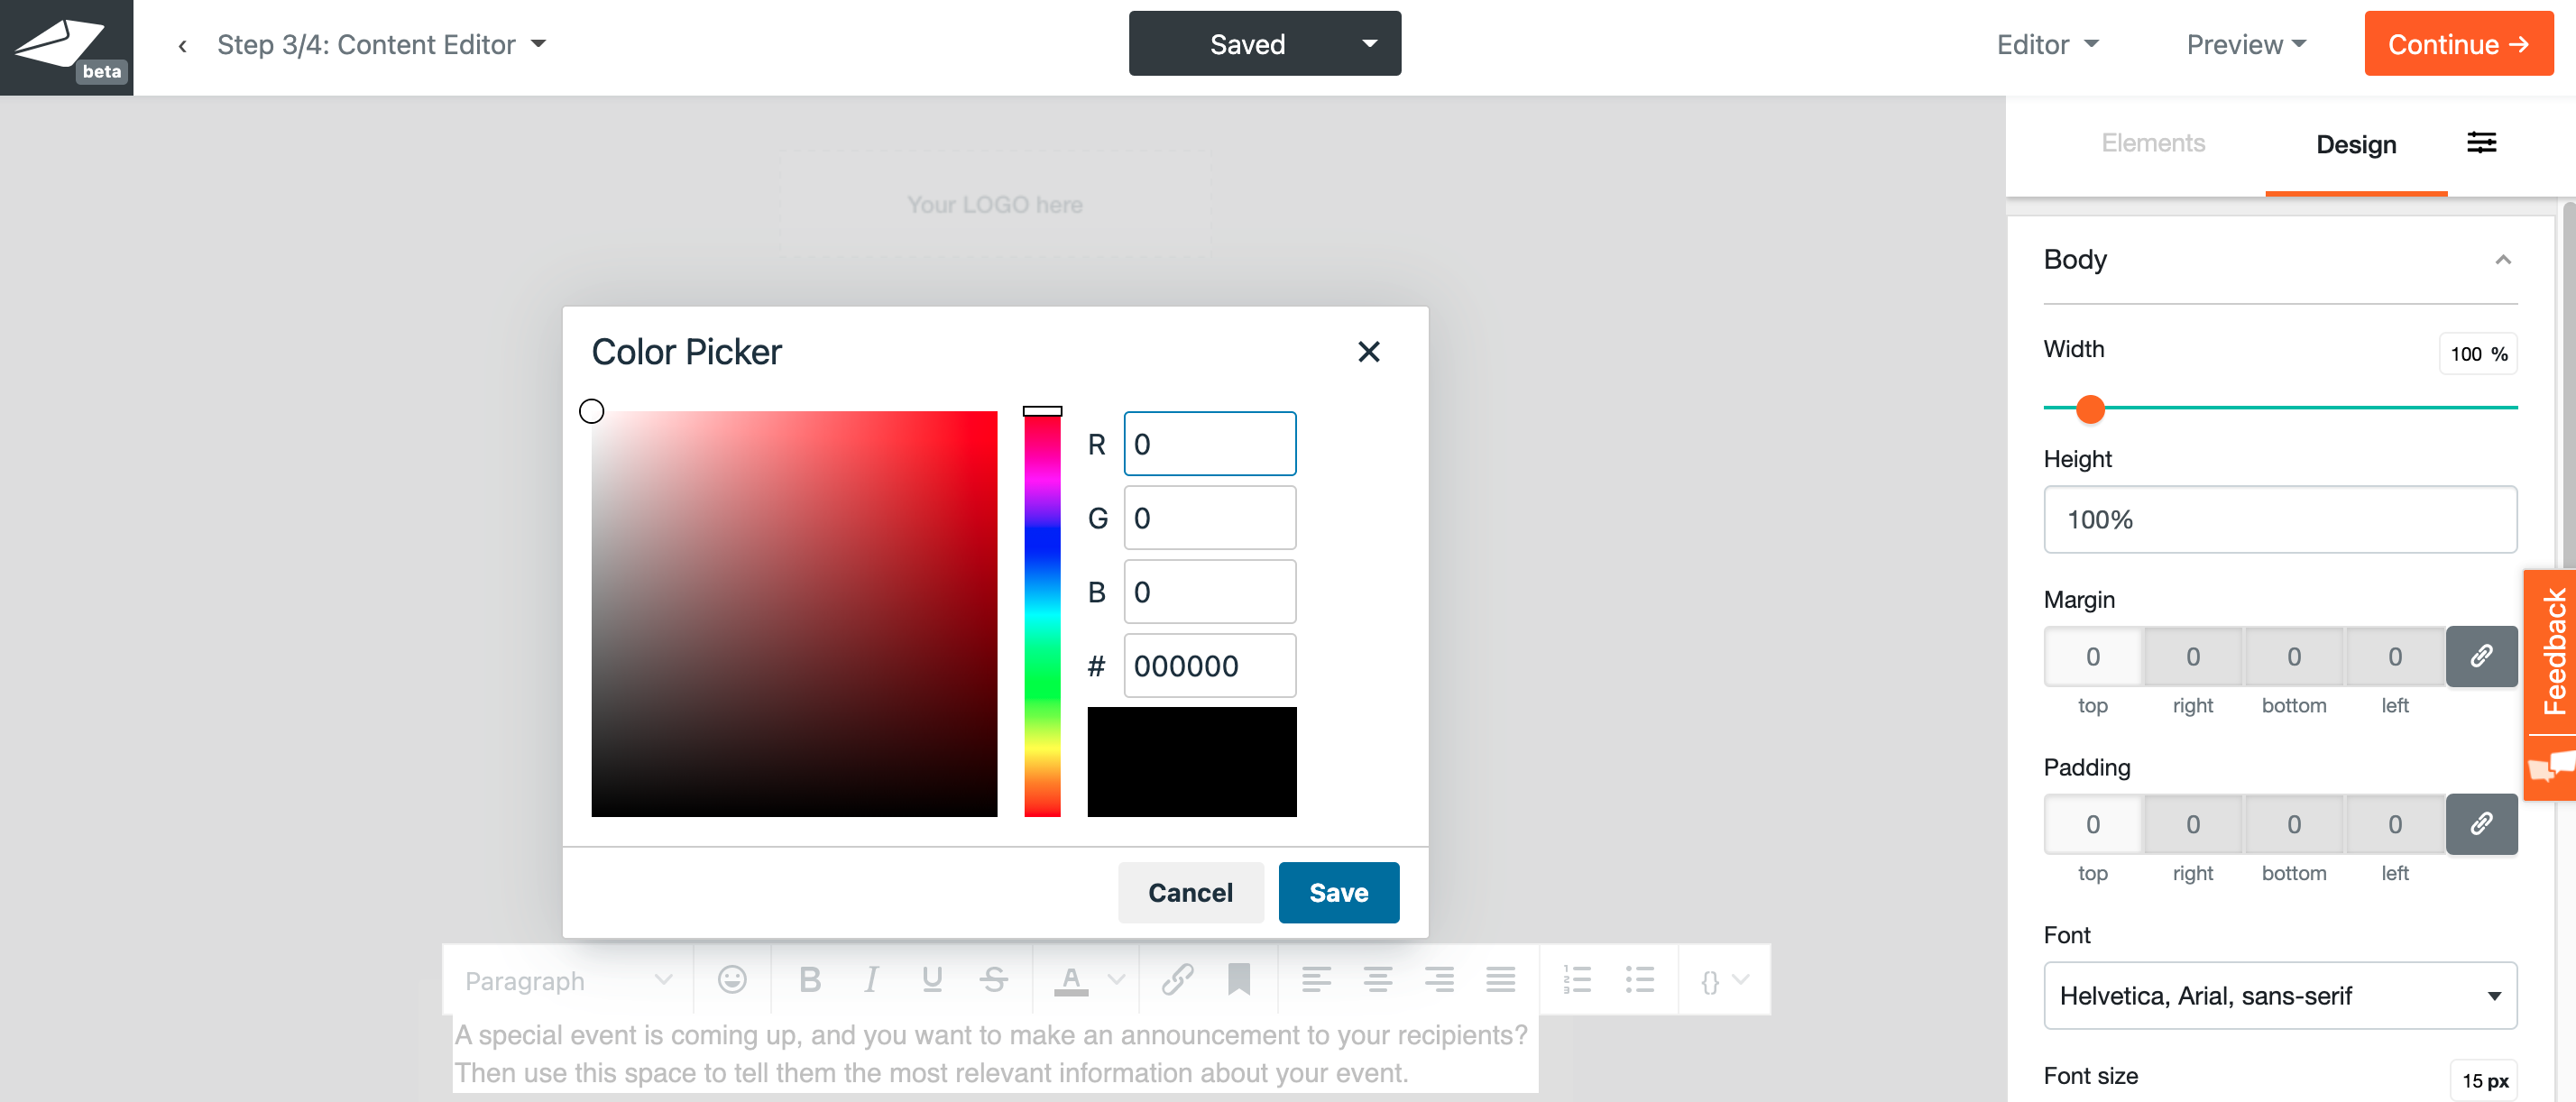
Task: Click the insert link chain icon
Action: [x=1177, y=979]
